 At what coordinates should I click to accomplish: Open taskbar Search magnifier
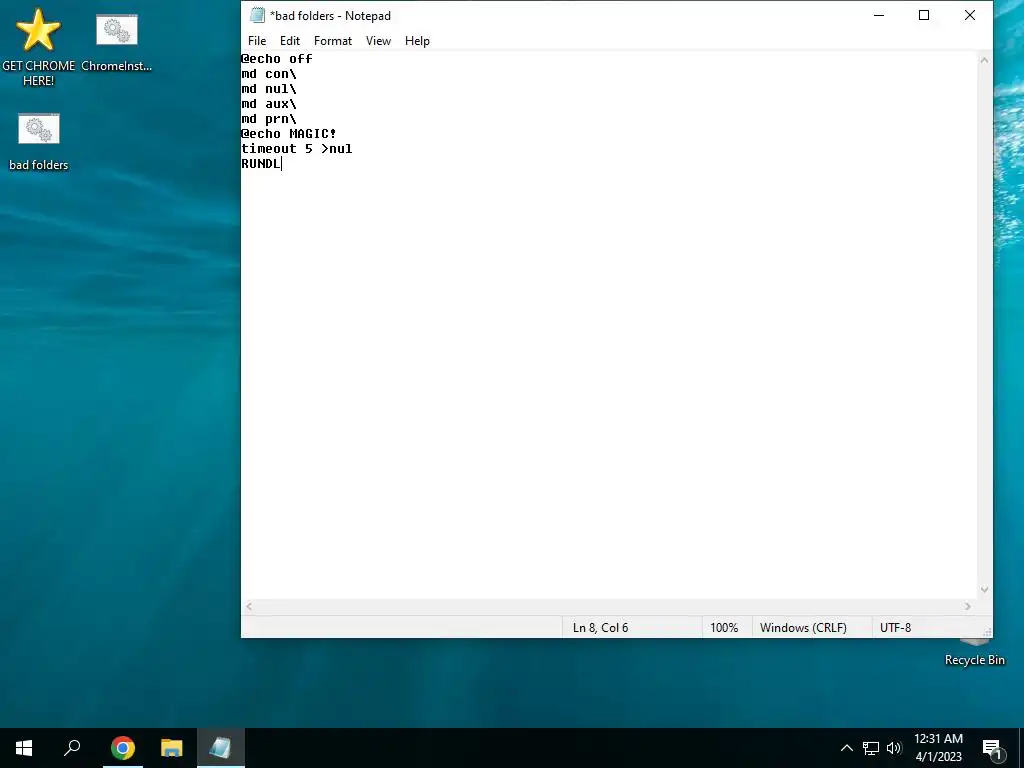[x=72, y=748]
